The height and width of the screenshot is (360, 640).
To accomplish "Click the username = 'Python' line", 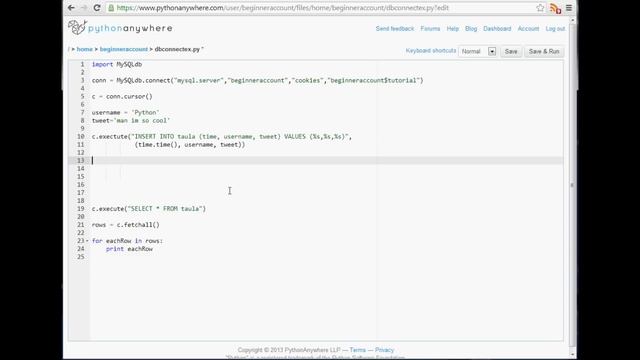I will click(125, 113).
